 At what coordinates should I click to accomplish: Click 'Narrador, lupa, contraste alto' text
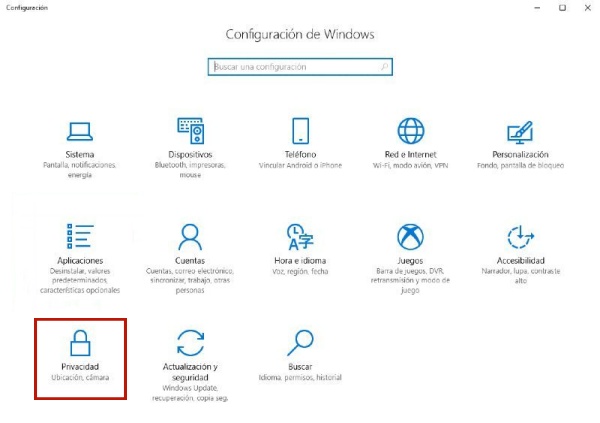(x=520, y=276)
